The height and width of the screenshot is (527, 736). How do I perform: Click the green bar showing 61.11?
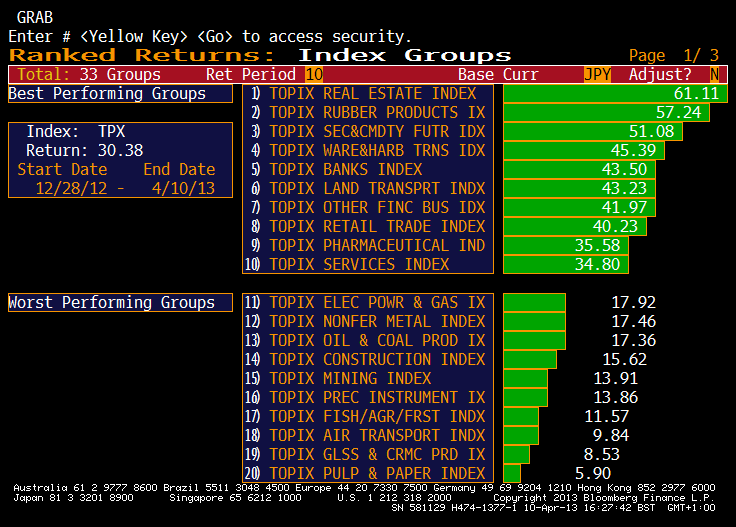click(x=615, y=93)
